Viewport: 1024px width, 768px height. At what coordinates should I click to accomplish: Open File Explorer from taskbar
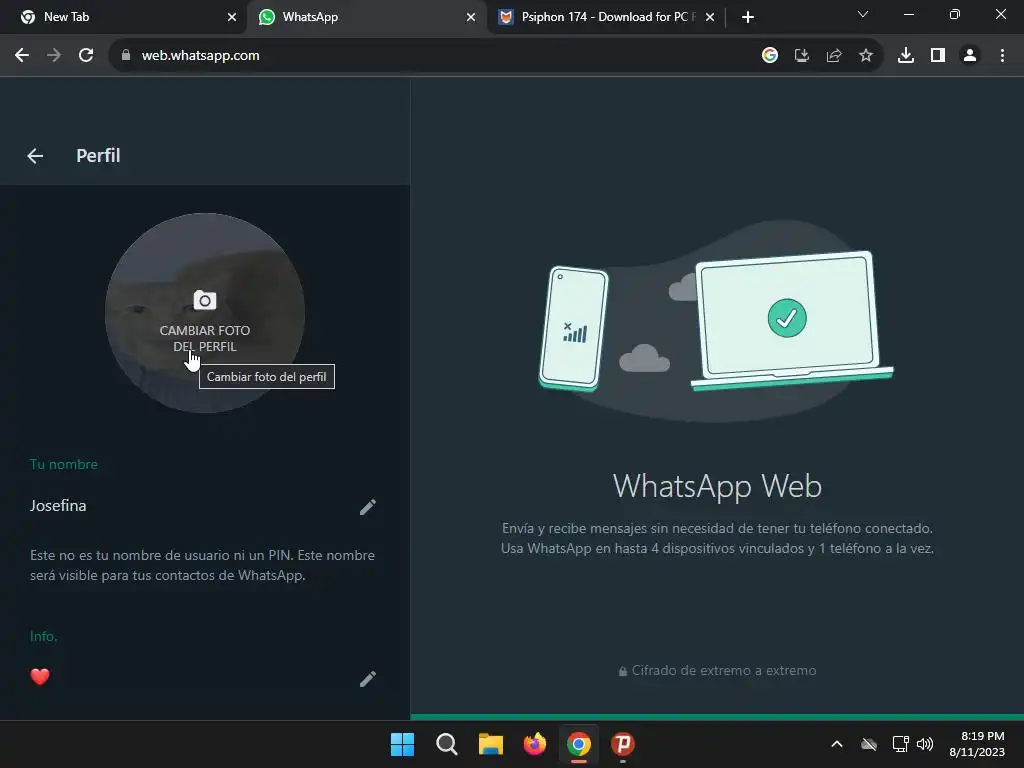[x=490, y=744]
